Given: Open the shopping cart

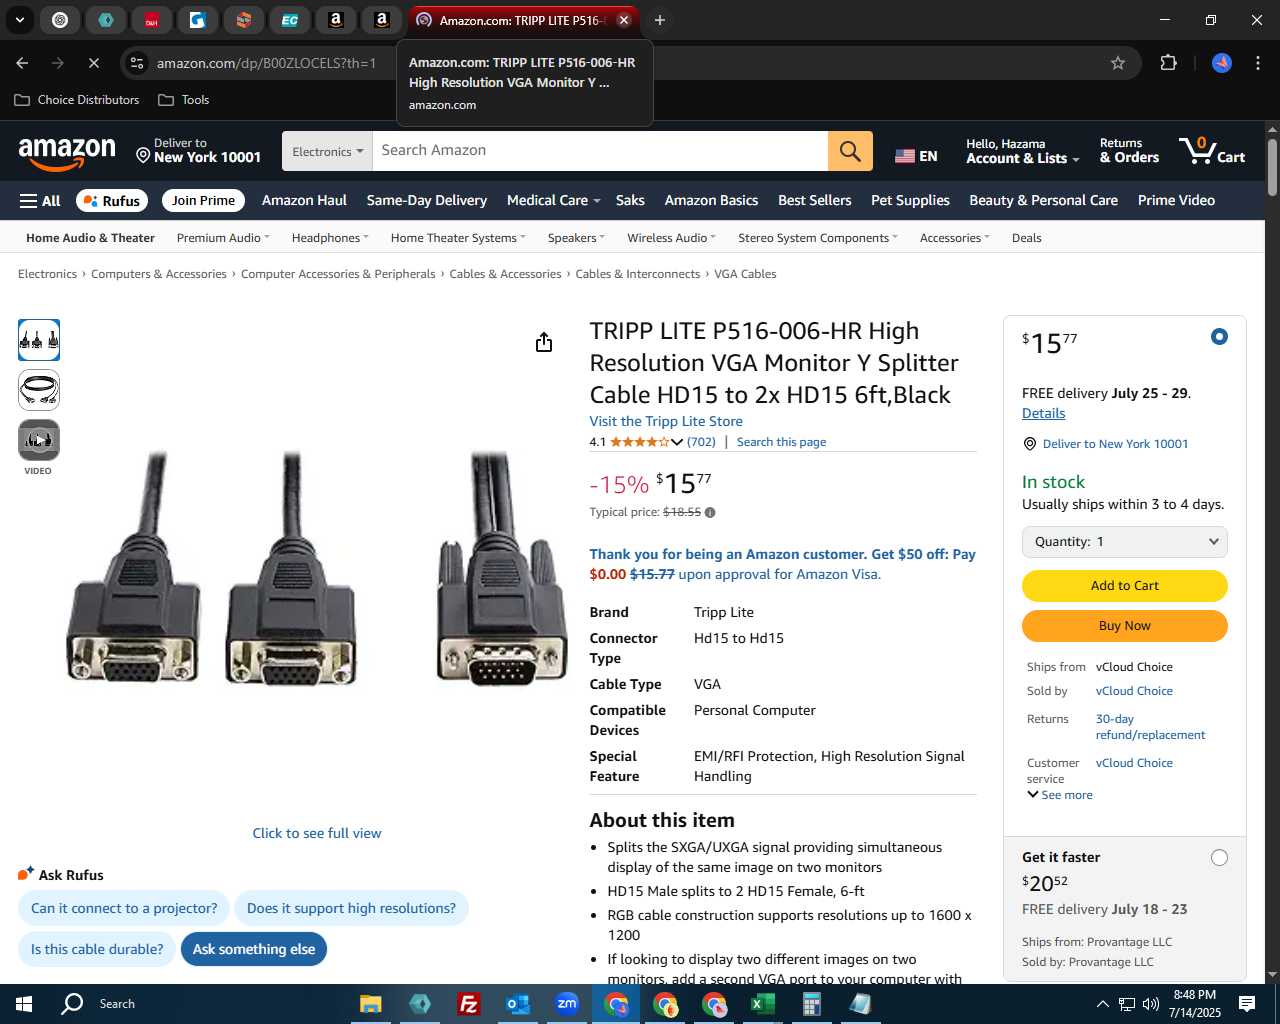Looking at the screenshot, I should point(1212,151).
